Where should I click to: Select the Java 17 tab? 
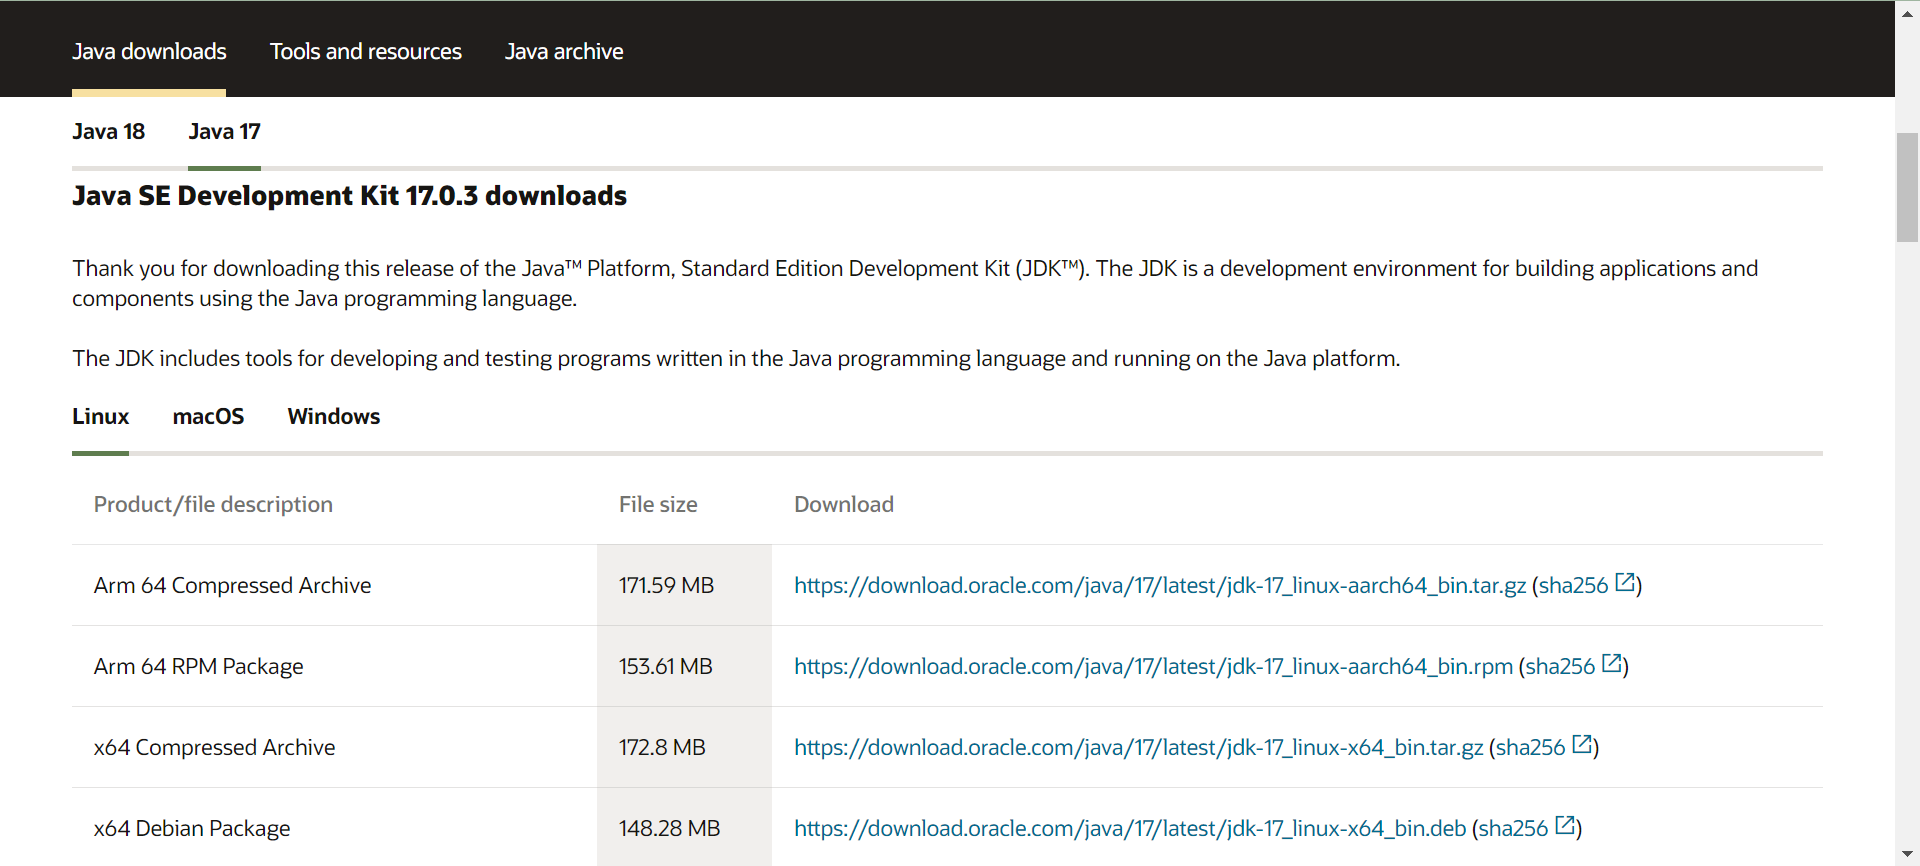pyautogui.click(x=224, y=131)
